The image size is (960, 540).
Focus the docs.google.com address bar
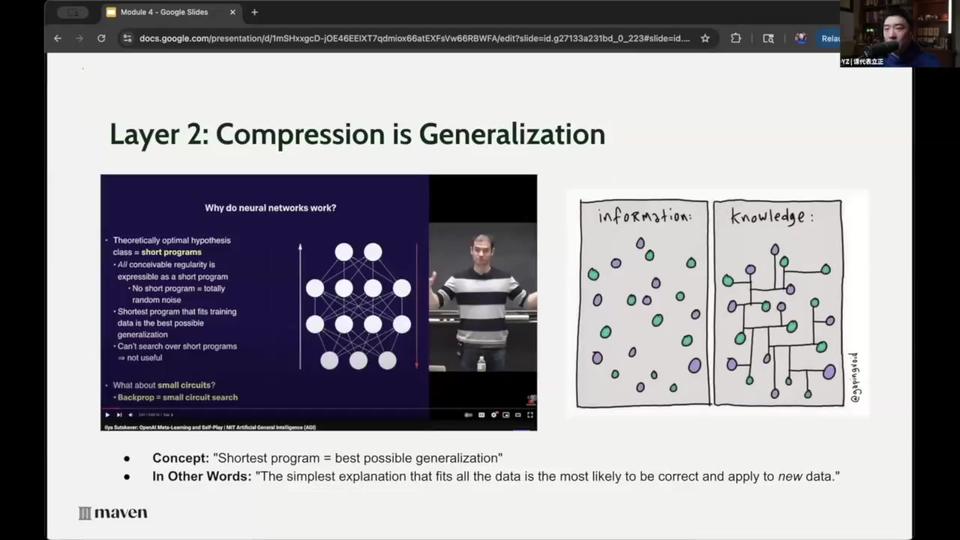414,38
